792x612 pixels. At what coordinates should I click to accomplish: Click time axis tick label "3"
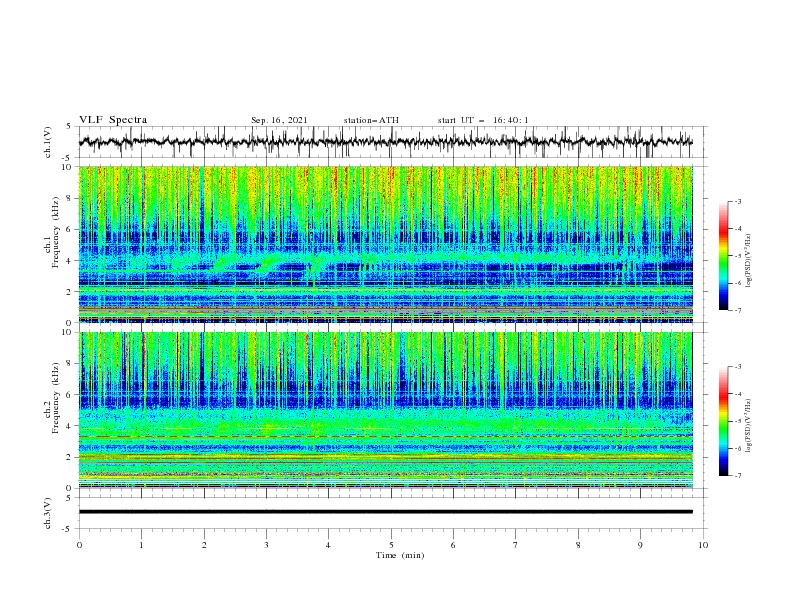pos(266,545)
